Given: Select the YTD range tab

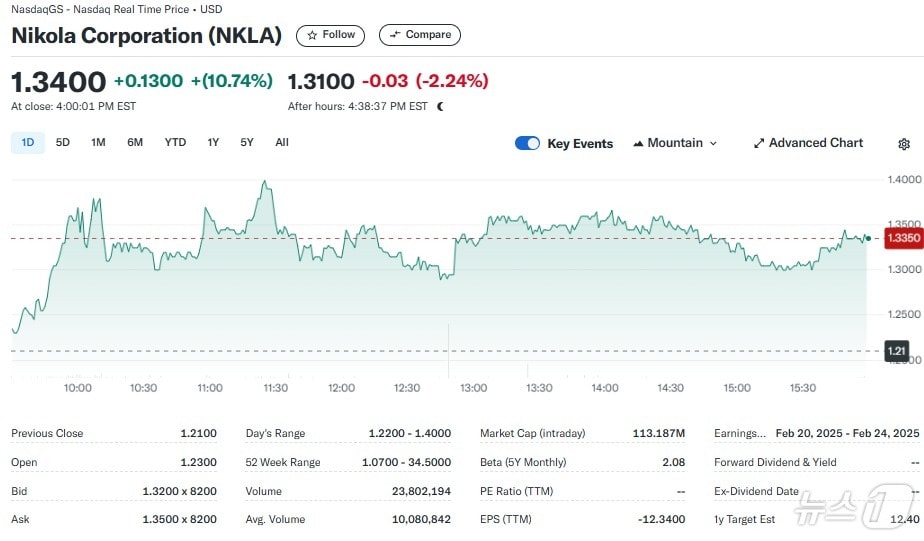Looking at the screenshot, I should click(175, 142).
